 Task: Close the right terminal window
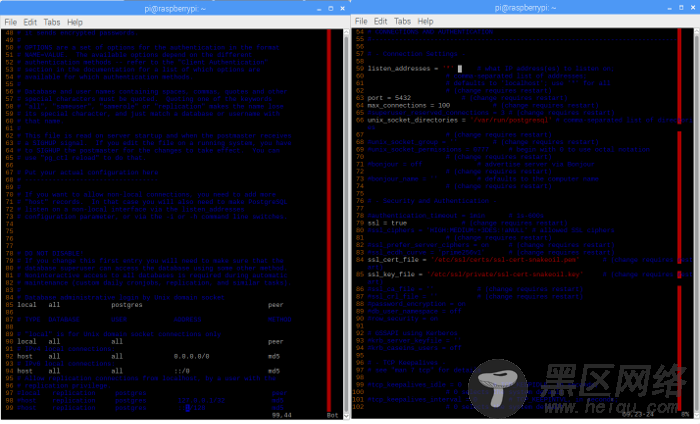coord(693,8)
